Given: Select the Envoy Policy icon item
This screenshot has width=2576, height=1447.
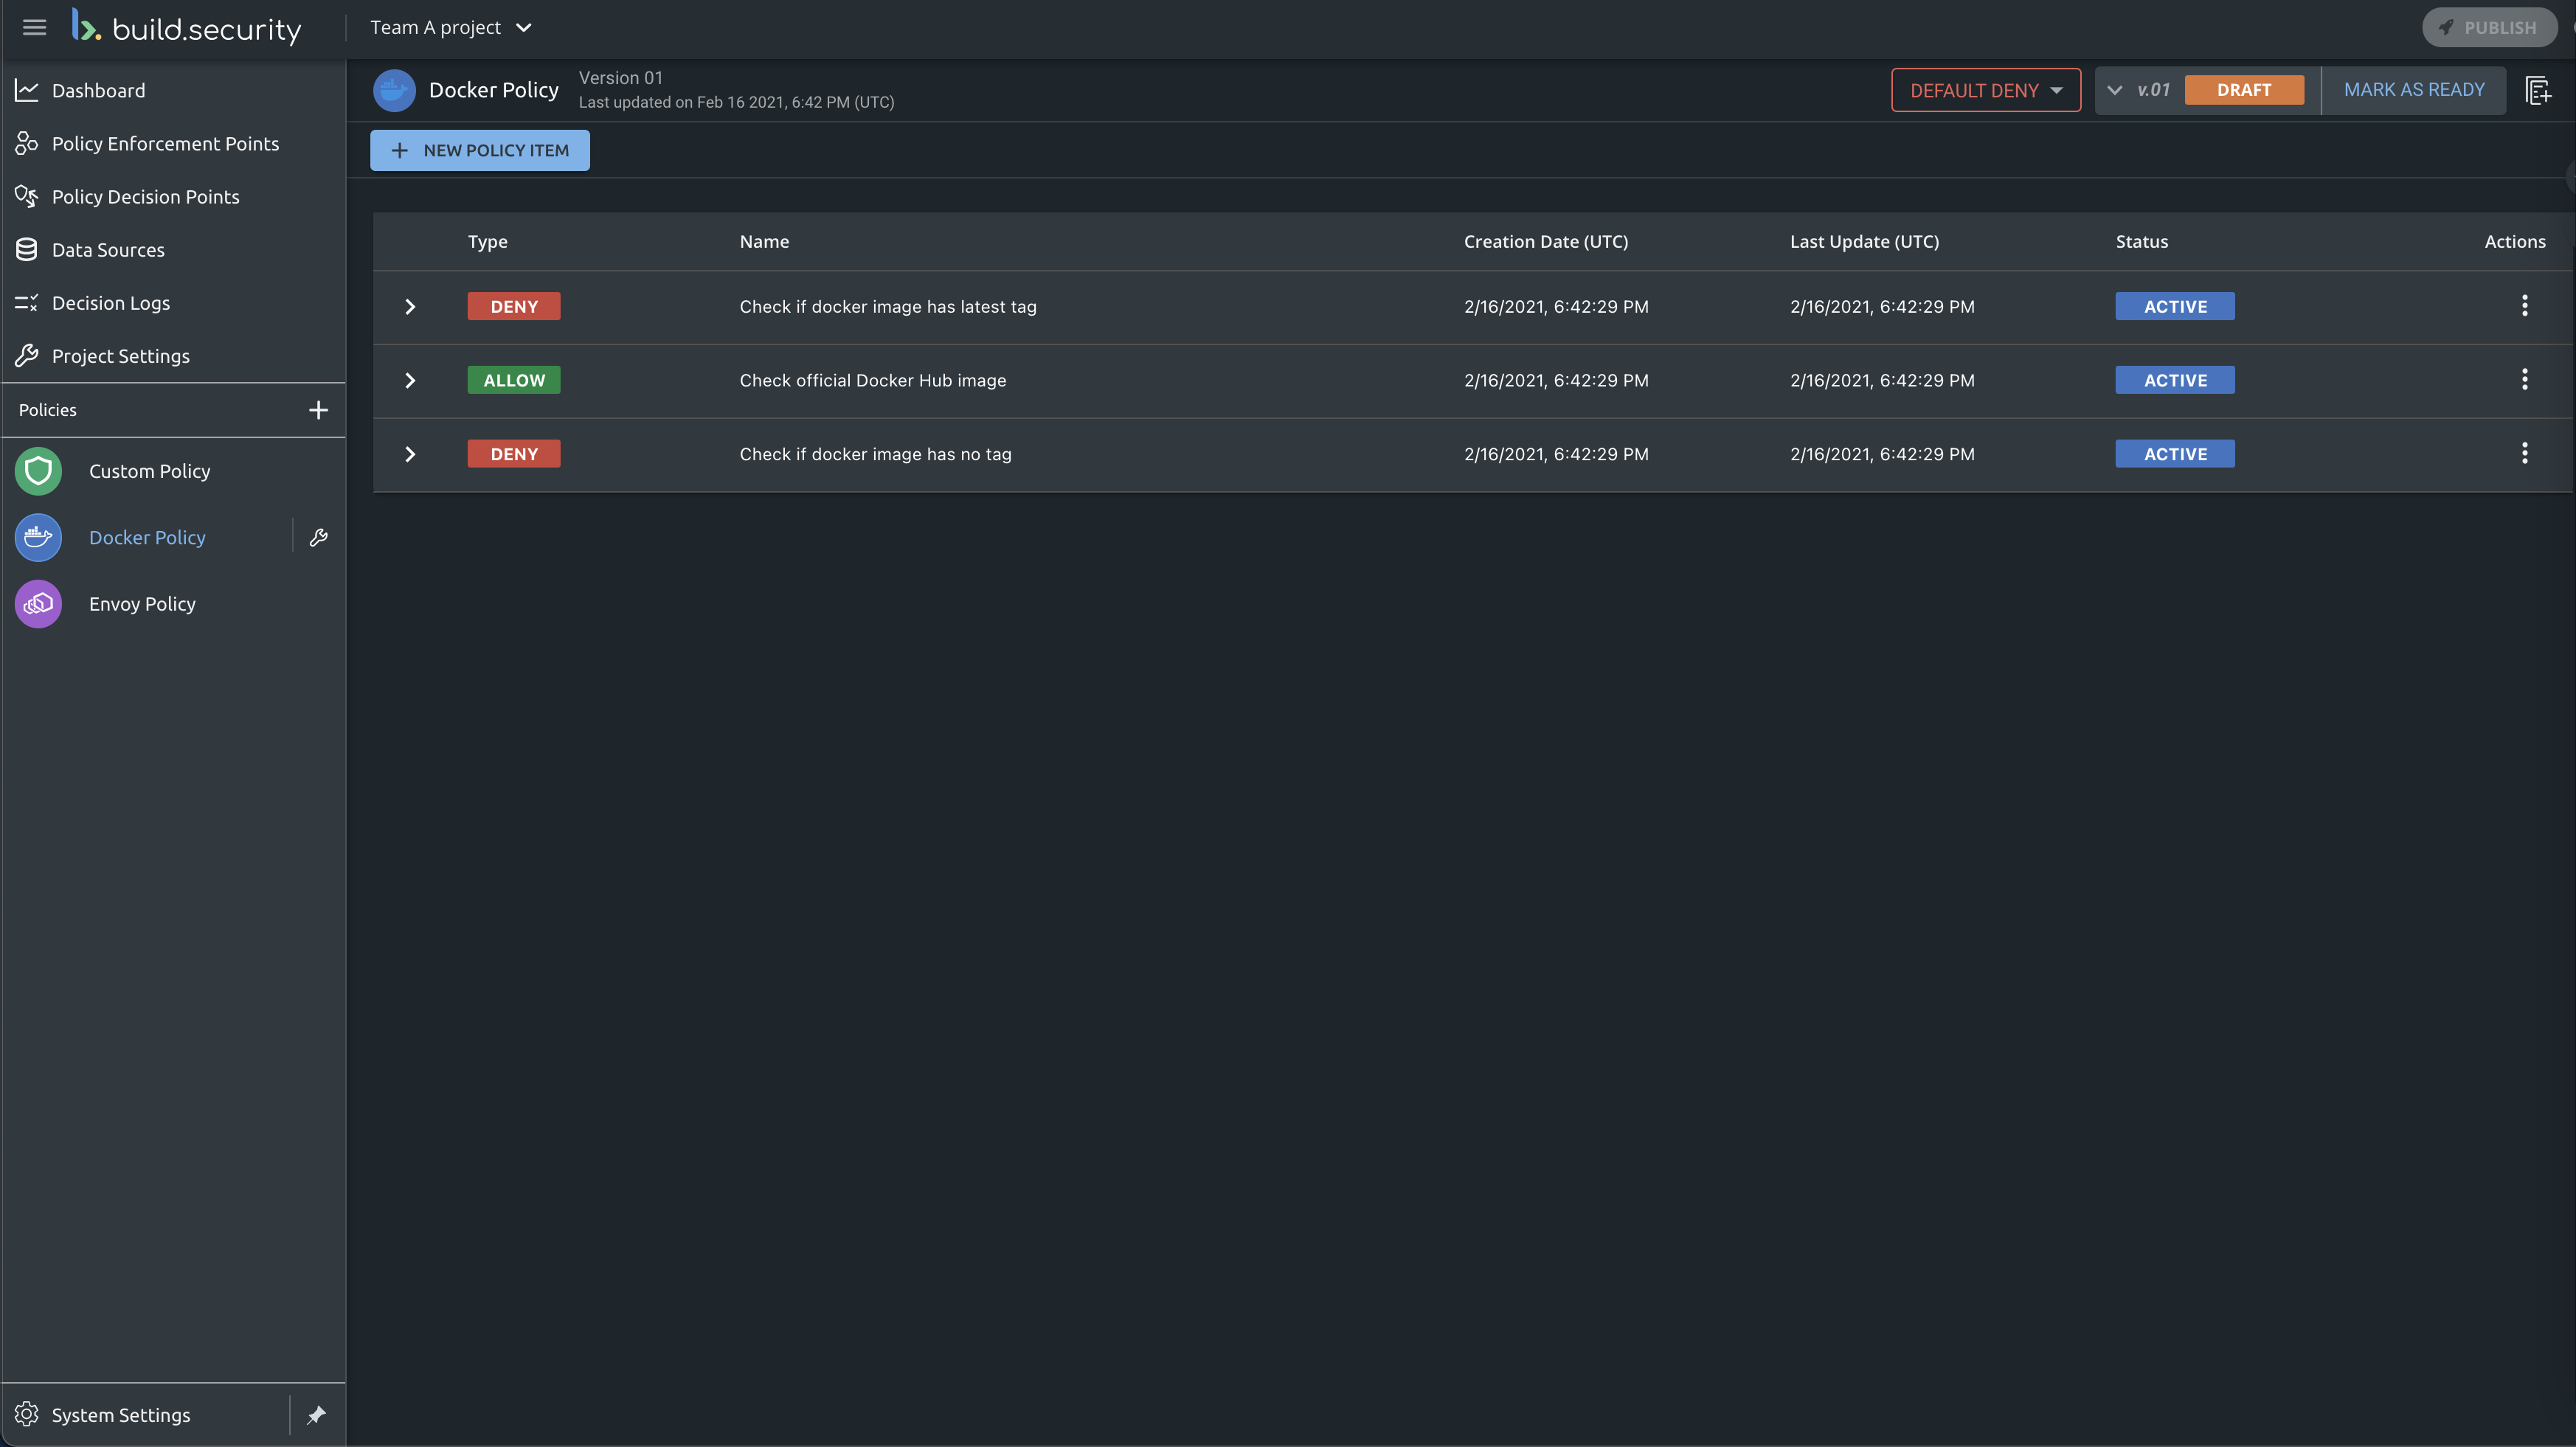Looking at the screenshot, I should point(39,604).
